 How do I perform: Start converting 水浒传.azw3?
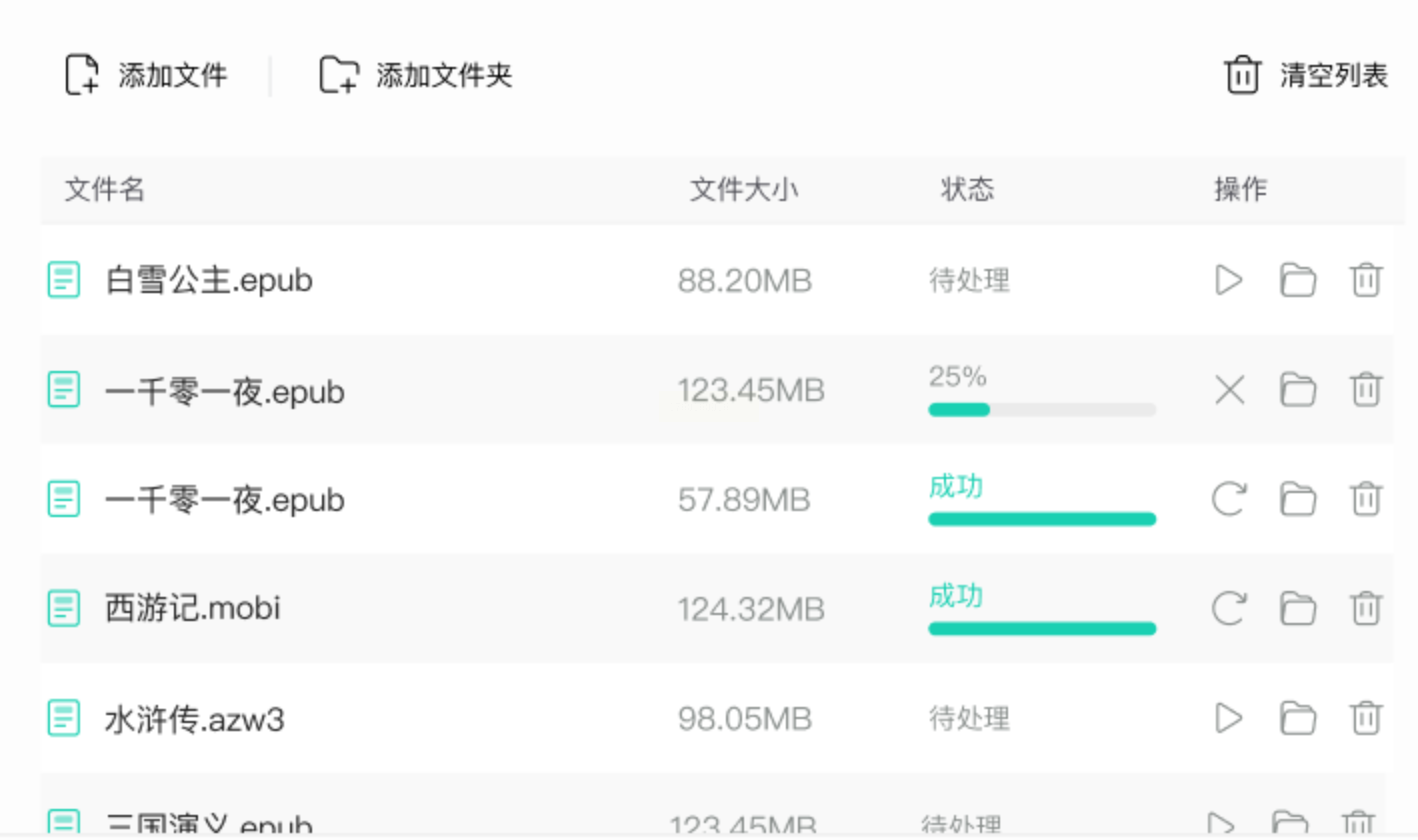point(1228,717)
